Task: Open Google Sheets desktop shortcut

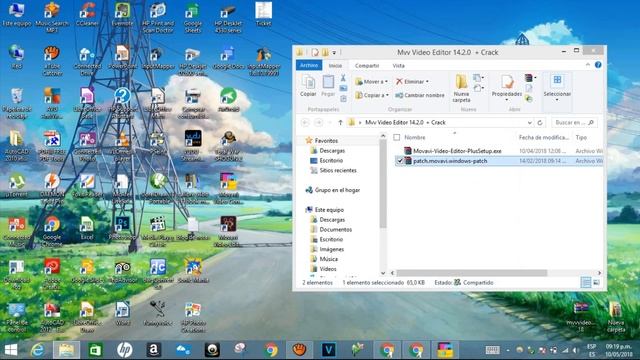Action: coord(193,18)
